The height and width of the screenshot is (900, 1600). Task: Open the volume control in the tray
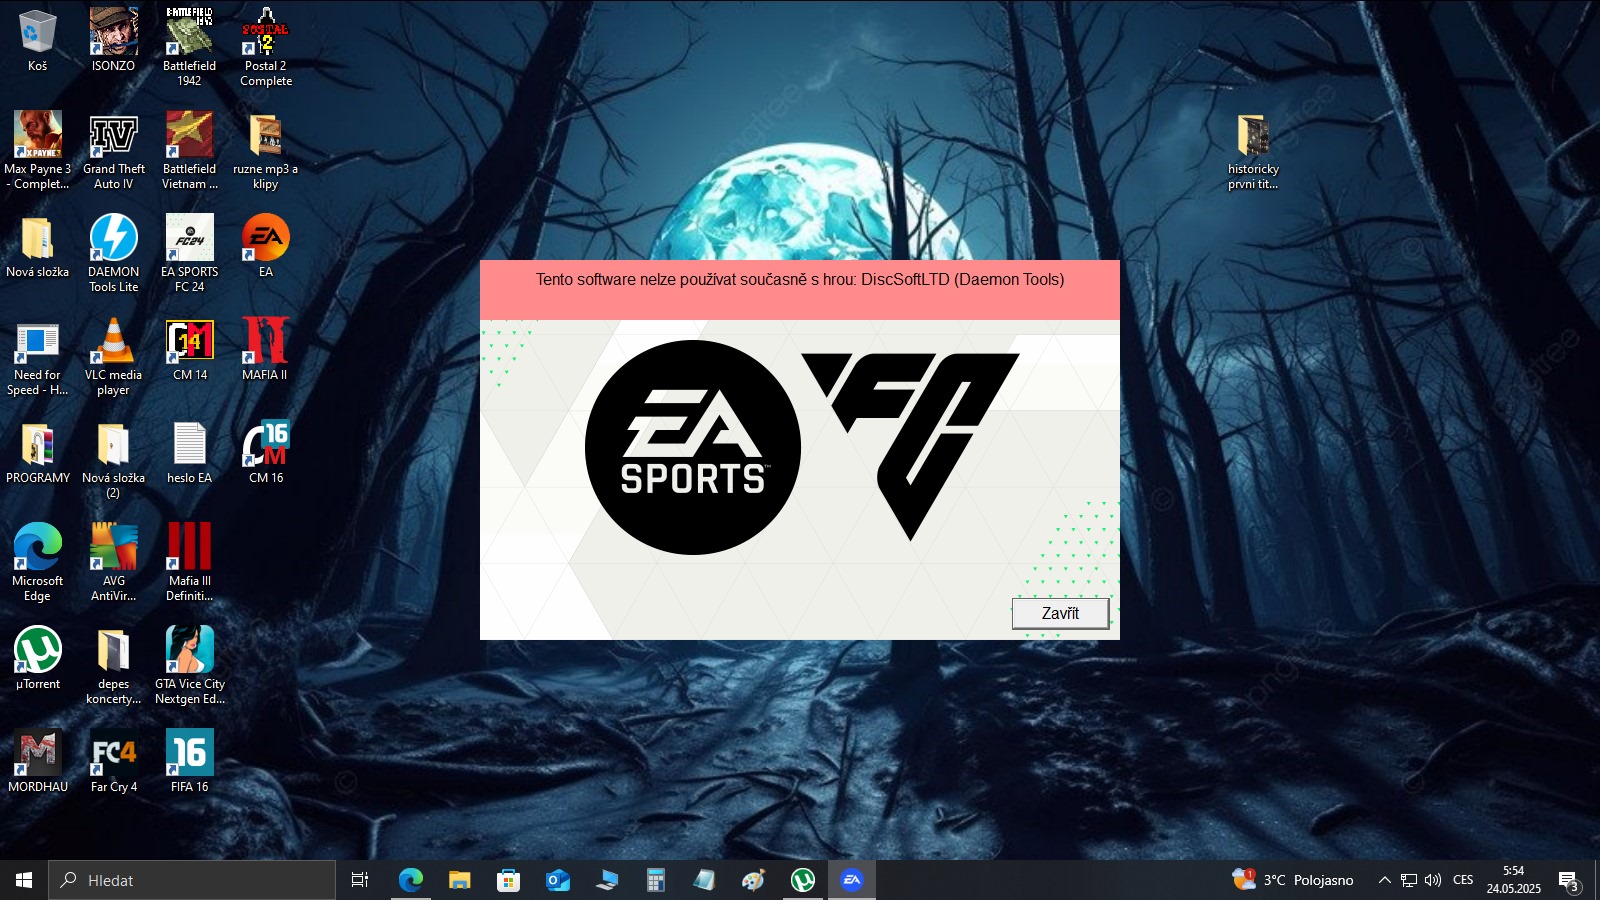tap(1433, 880)
